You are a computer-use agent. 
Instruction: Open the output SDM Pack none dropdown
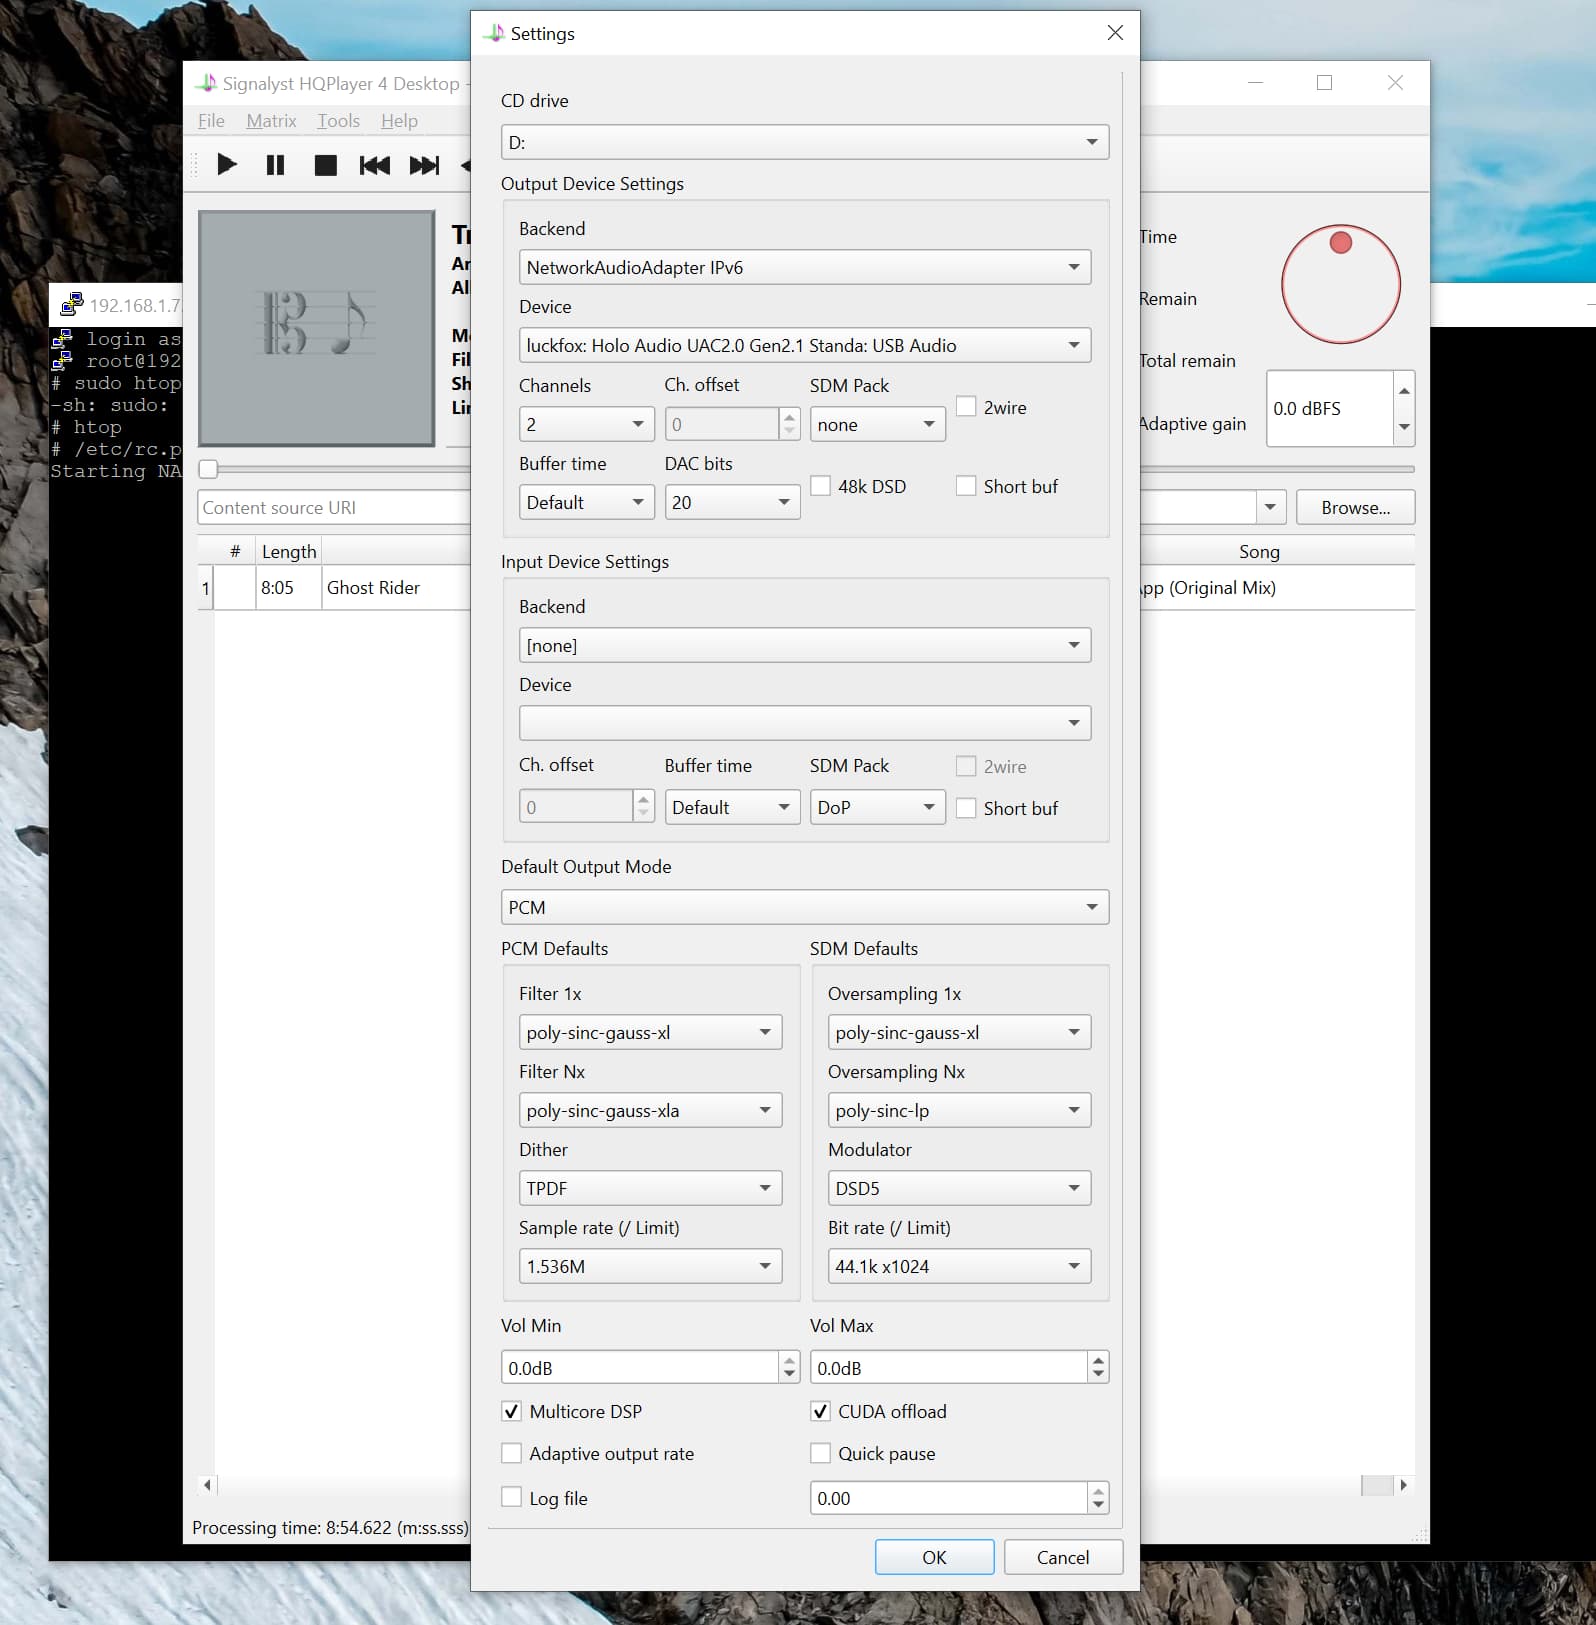(x=877, y=424)
